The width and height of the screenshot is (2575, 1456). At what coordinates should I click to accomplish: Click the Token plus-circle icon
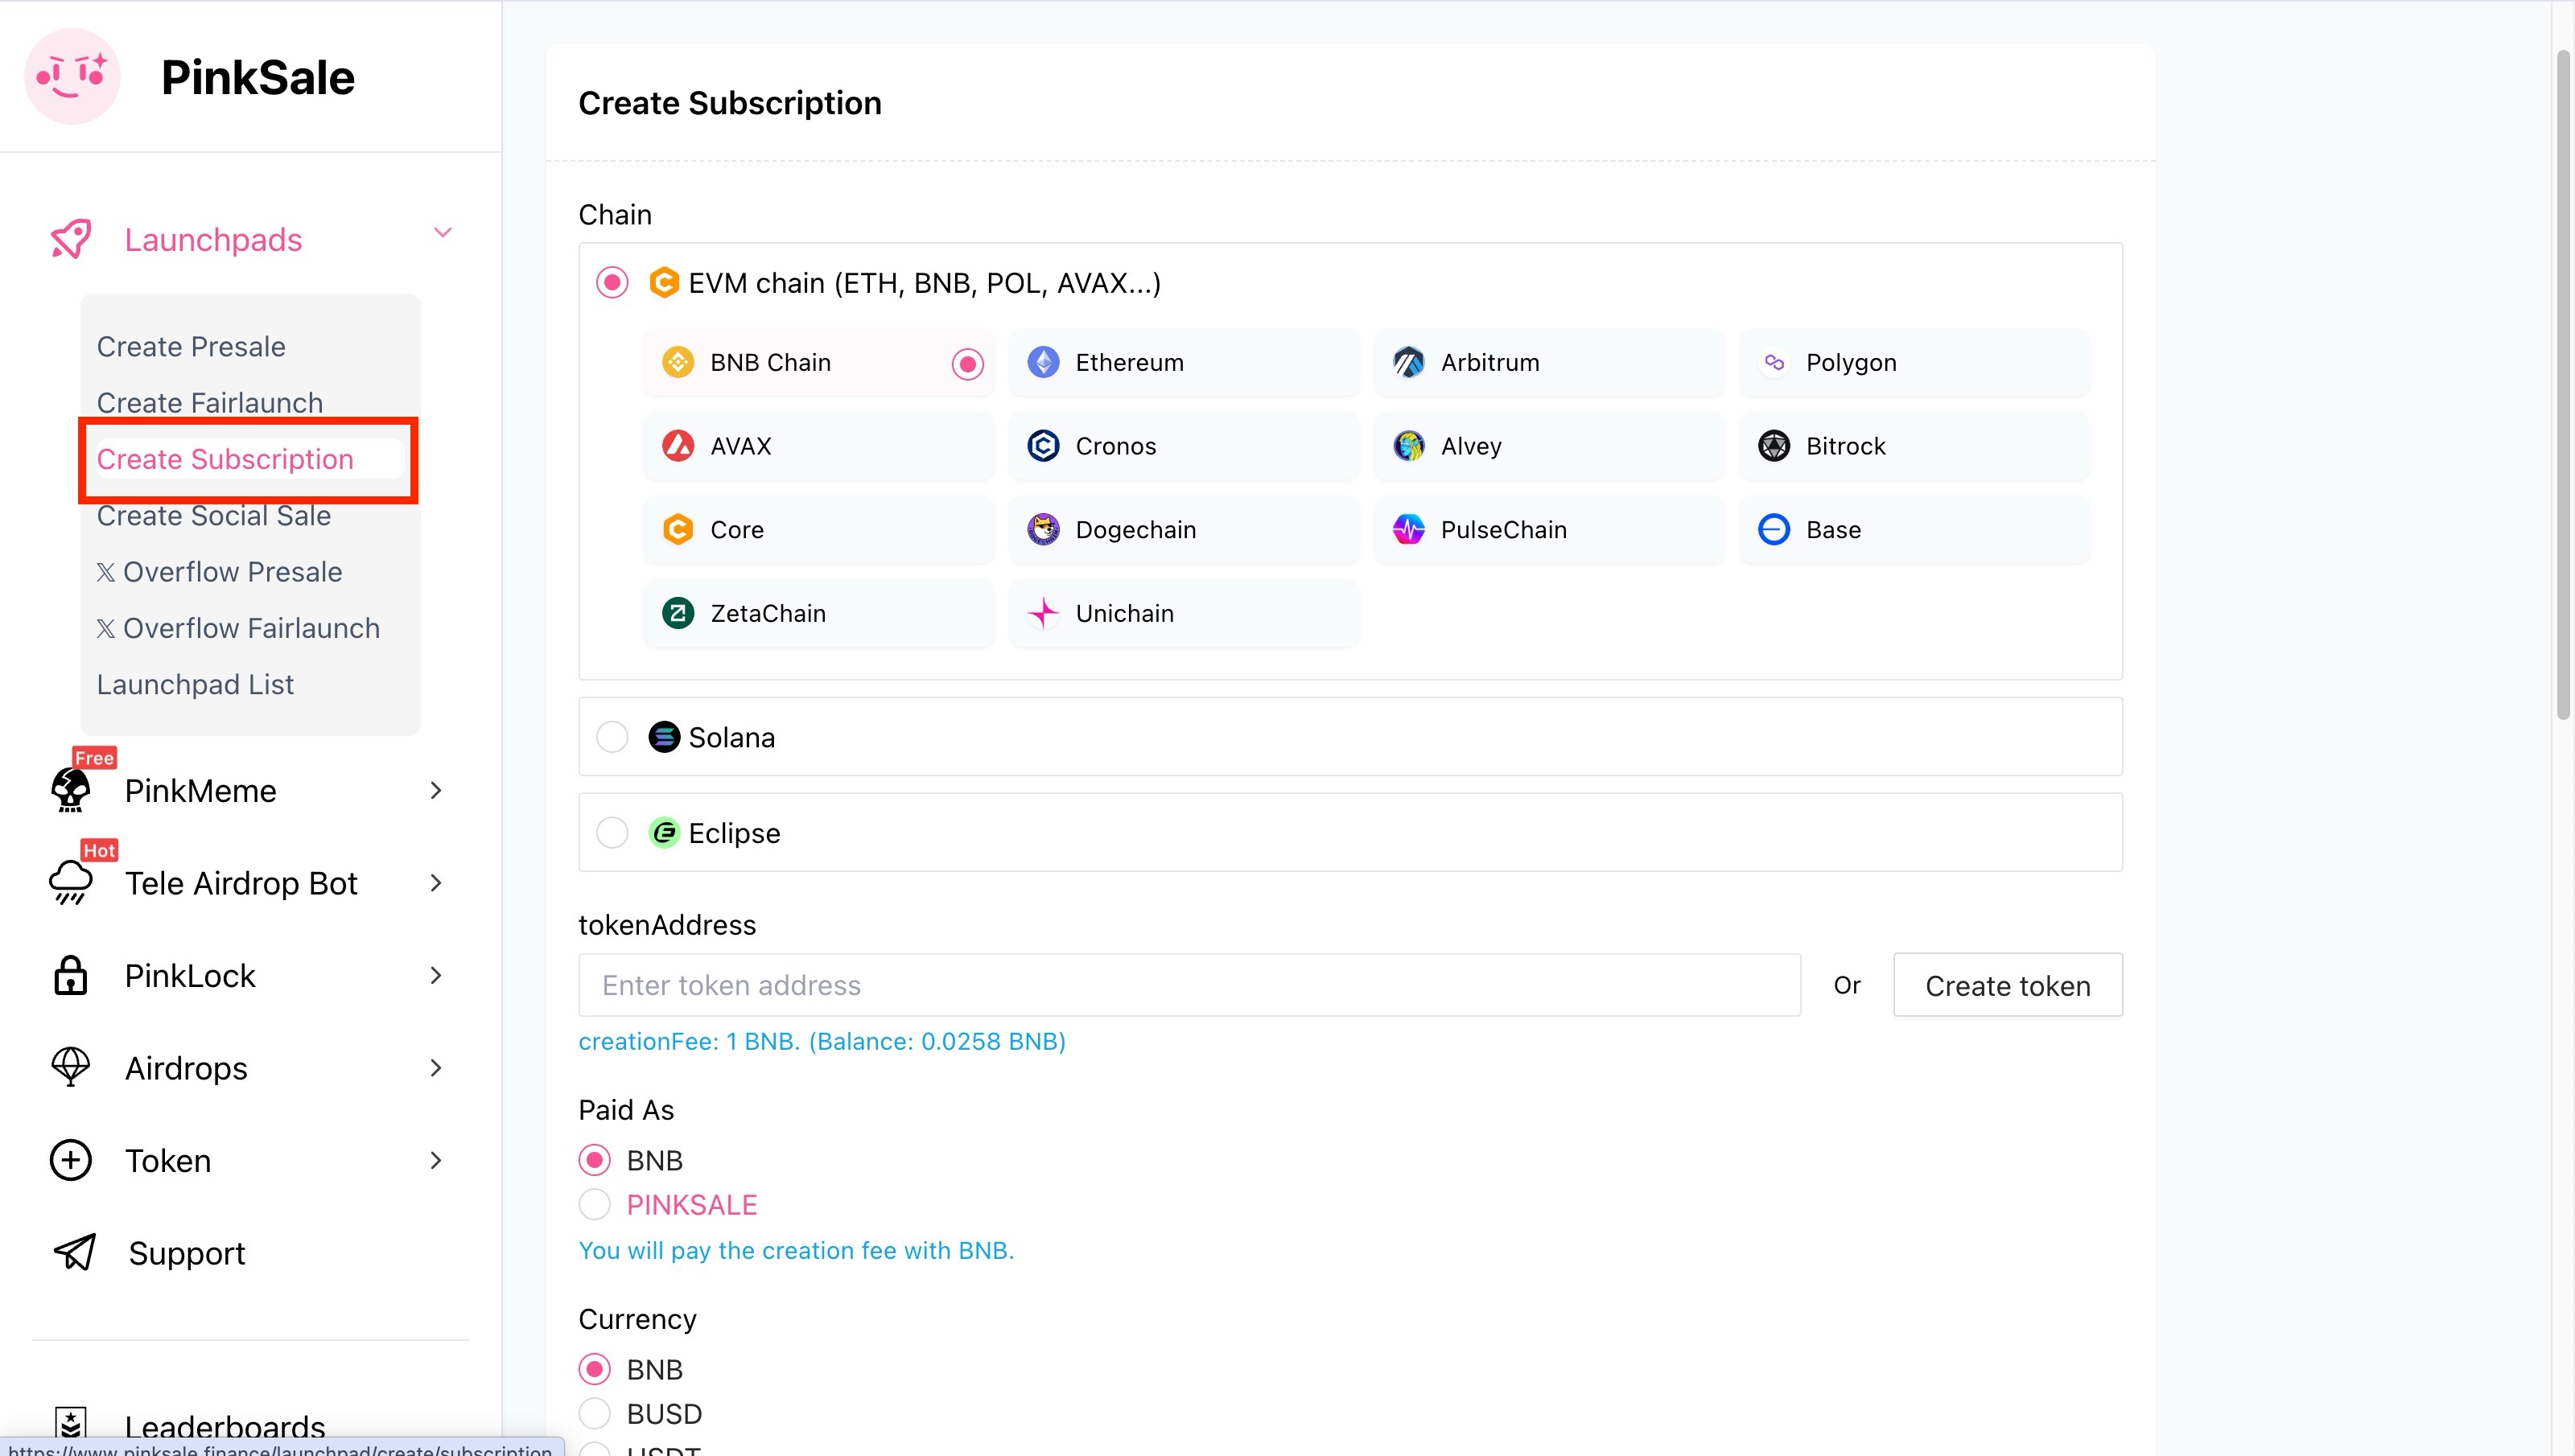tap(71, 1160)
